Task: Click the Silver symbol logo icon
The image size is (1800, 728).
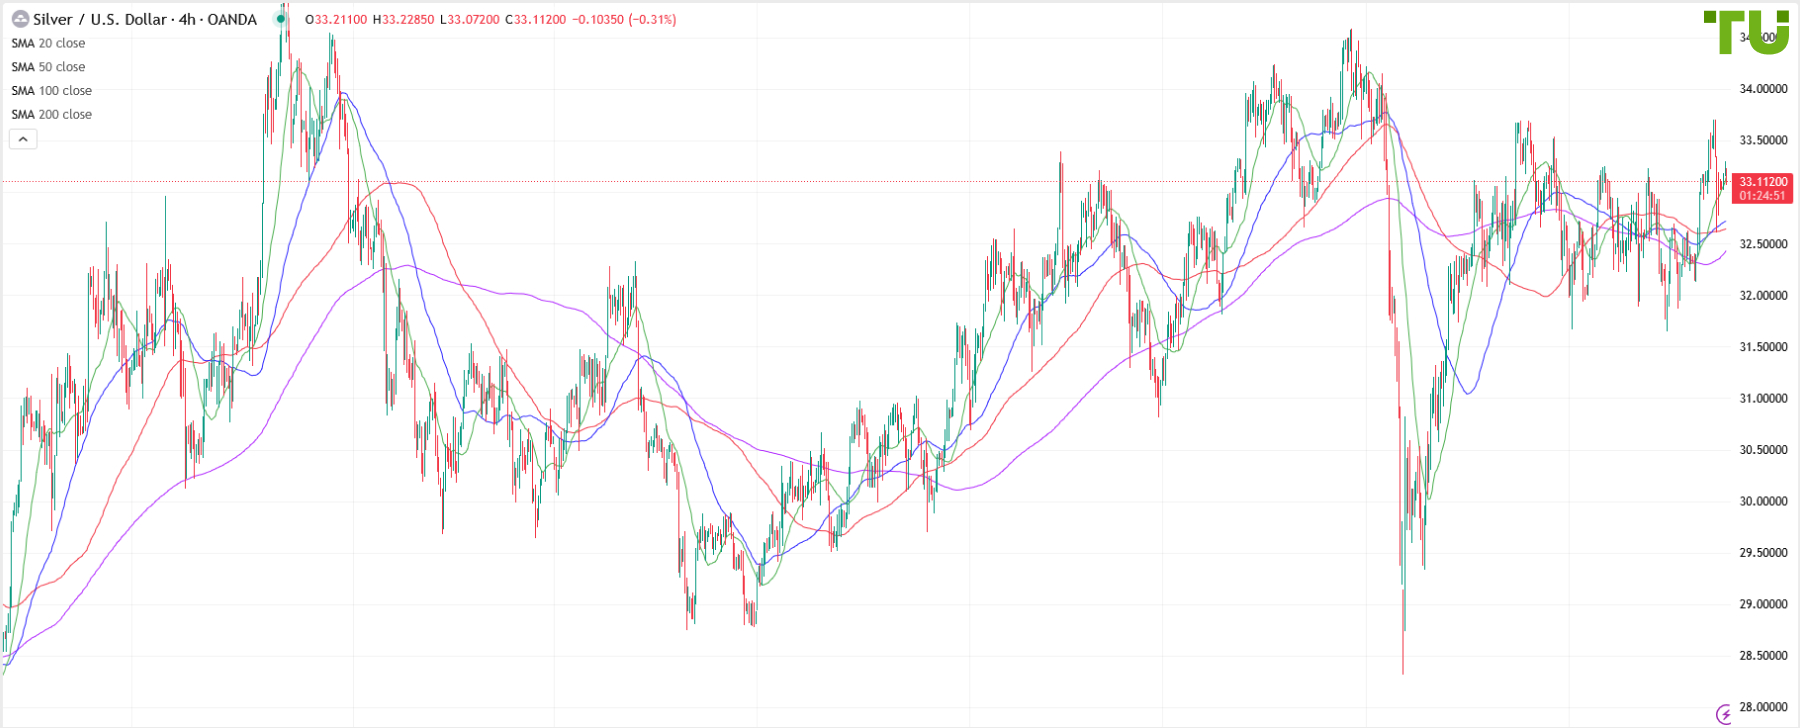Action: (x=20, y=19)
